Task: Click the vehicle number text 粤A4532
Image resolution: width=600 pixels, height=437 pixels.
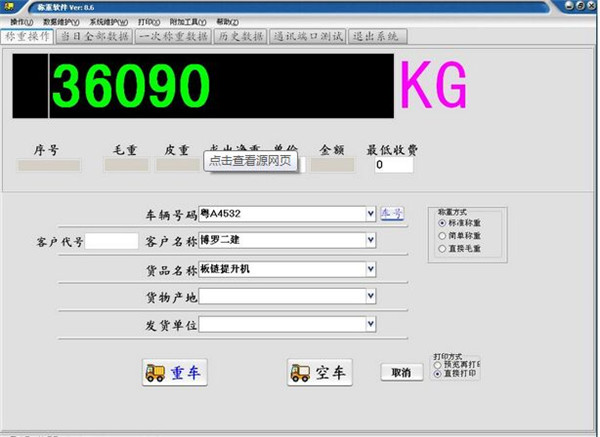Action: tap(221, 214)
